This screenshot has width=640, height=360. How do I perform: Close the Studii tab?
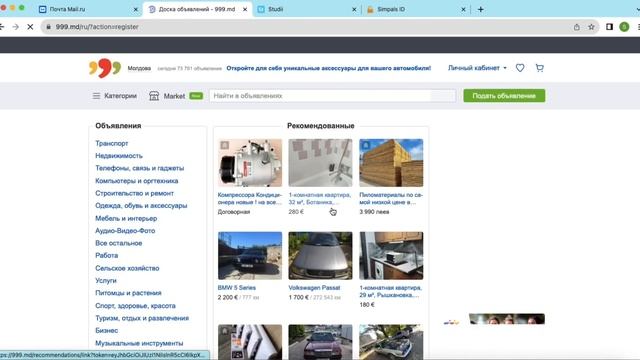click(x=354, y=9)
